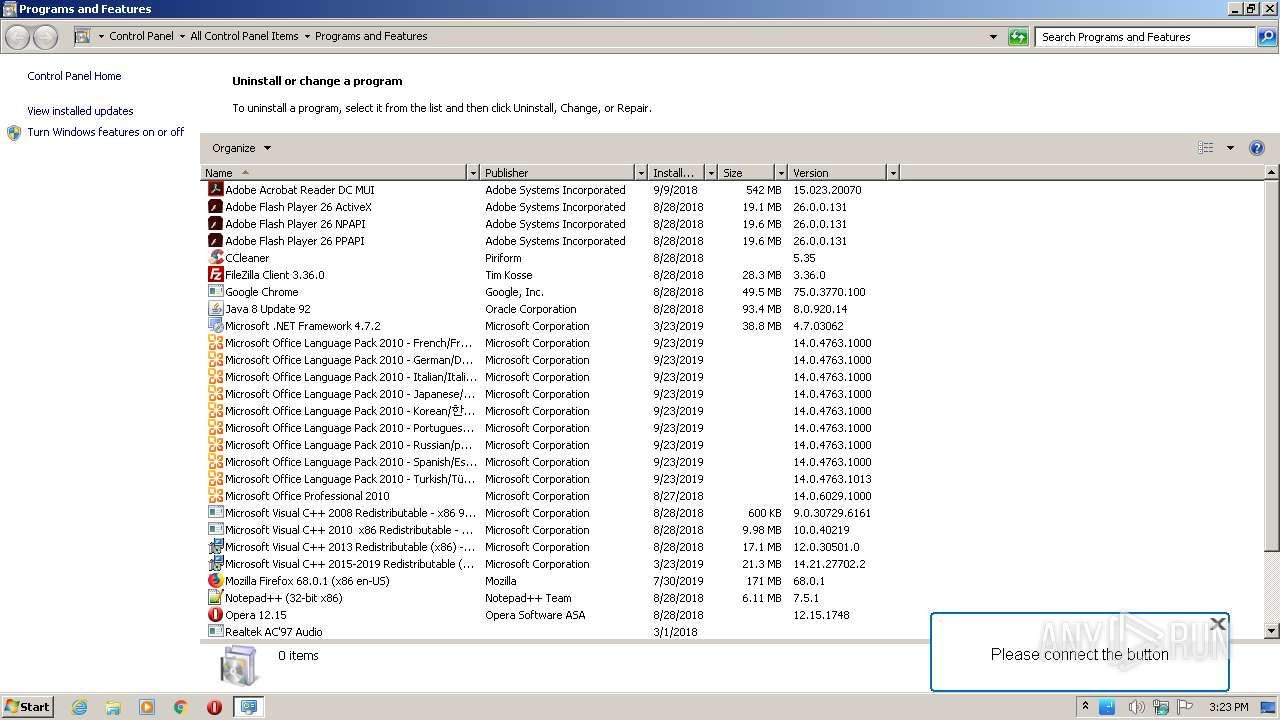Expand the Control Panel breadcrumb arrow
The height and width of the screenshot is (720, 1280).
182,37
